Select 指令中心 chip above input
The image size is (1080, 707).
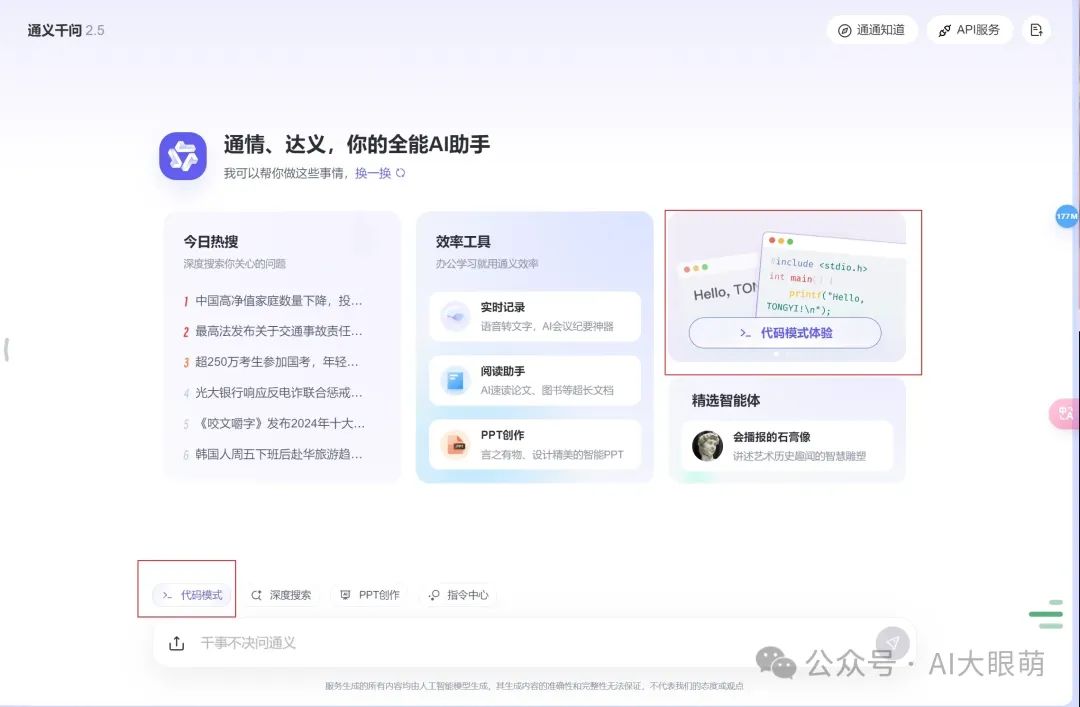click(x=458, y=595)
